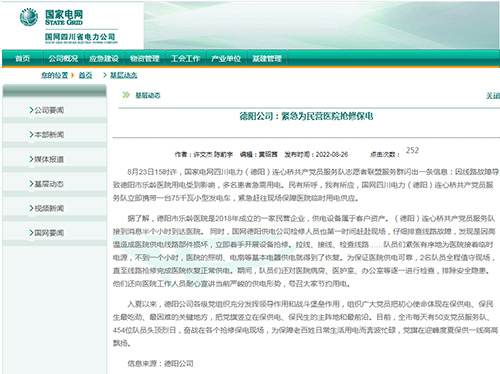
Task: Open 国网要闻 in the left sidebar
Action: click(49, 233)
